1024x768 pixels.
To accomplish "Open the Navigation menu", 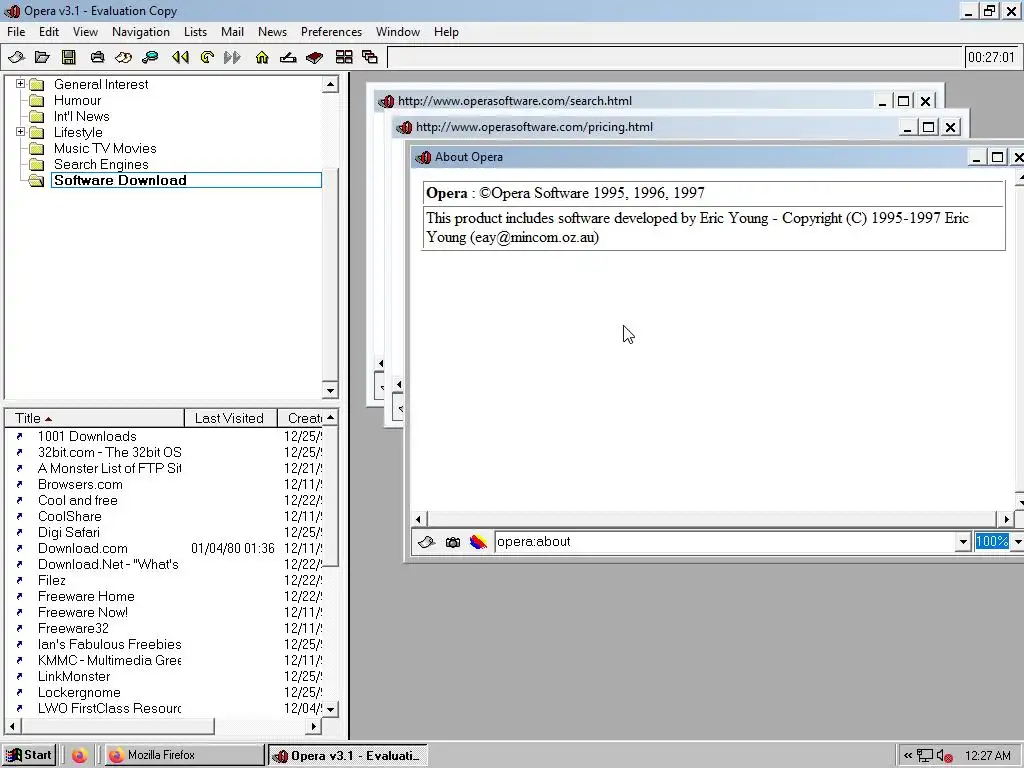I will click(x=140, y=32).
